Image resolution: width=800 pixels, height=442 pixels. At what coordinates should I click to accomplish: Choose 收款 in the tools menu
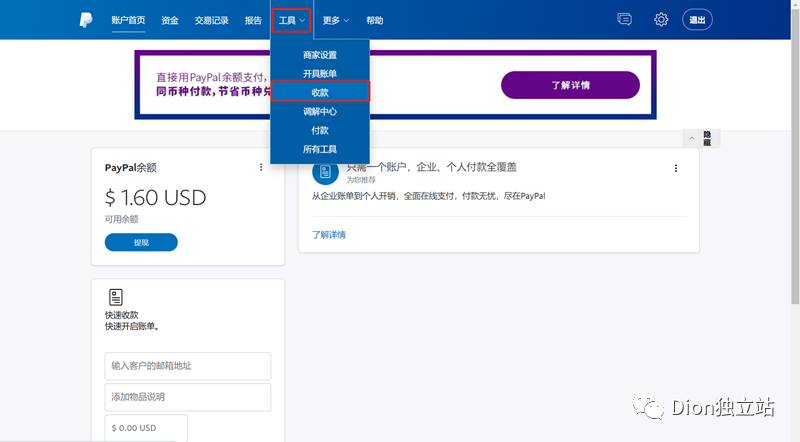click(x=320, y=92)
